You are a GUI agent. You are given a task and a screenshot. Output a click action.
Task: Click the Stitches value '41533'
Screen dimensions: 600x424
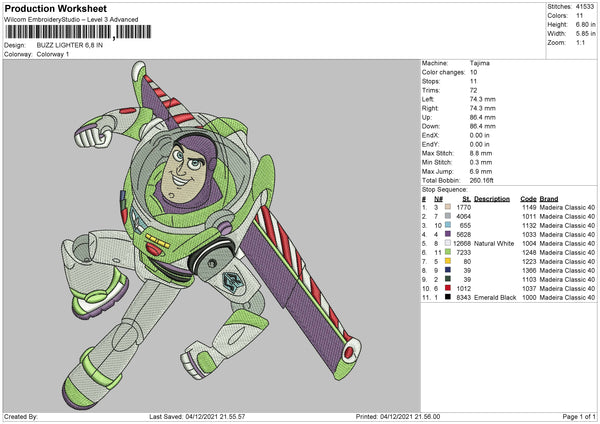(585, 7)
